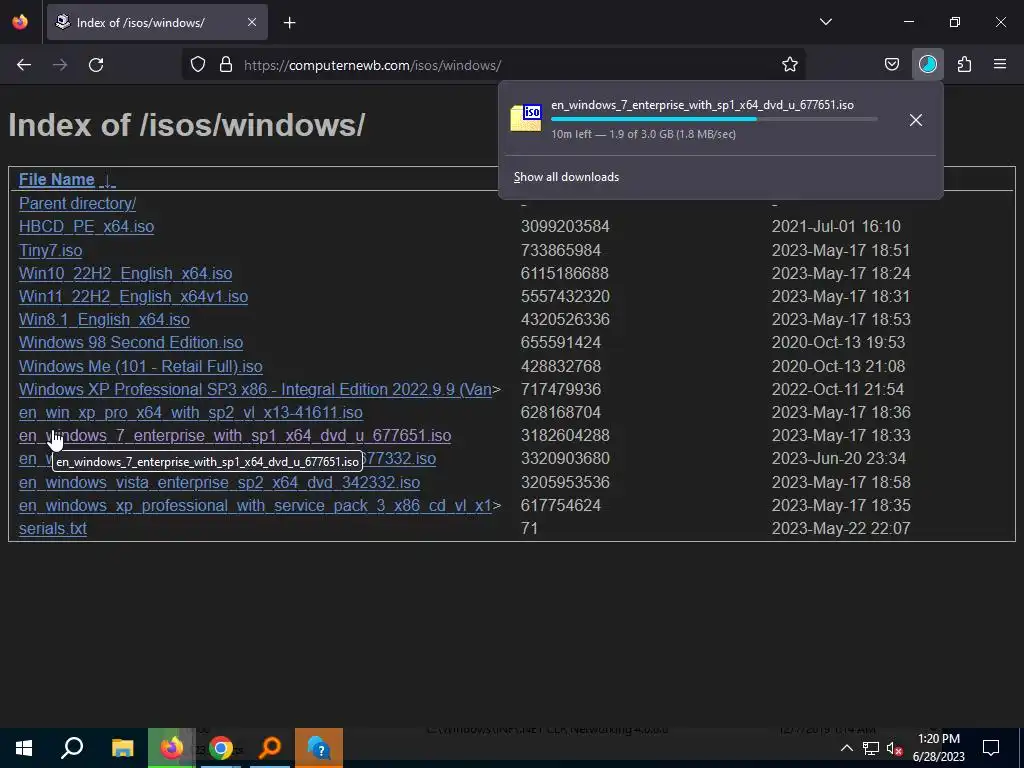Open the Windows Start menu
Image resolution: width=1024 pixels, height=768 pixels.
tap(24, 748)
